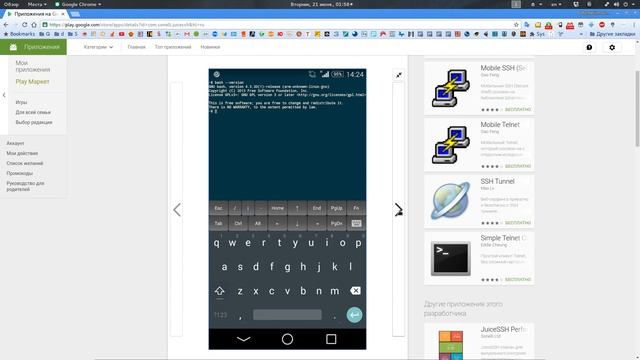Screen dimensions: 640x360
Task: Open the clock date in top bar
Action: (x=321, y=4)
